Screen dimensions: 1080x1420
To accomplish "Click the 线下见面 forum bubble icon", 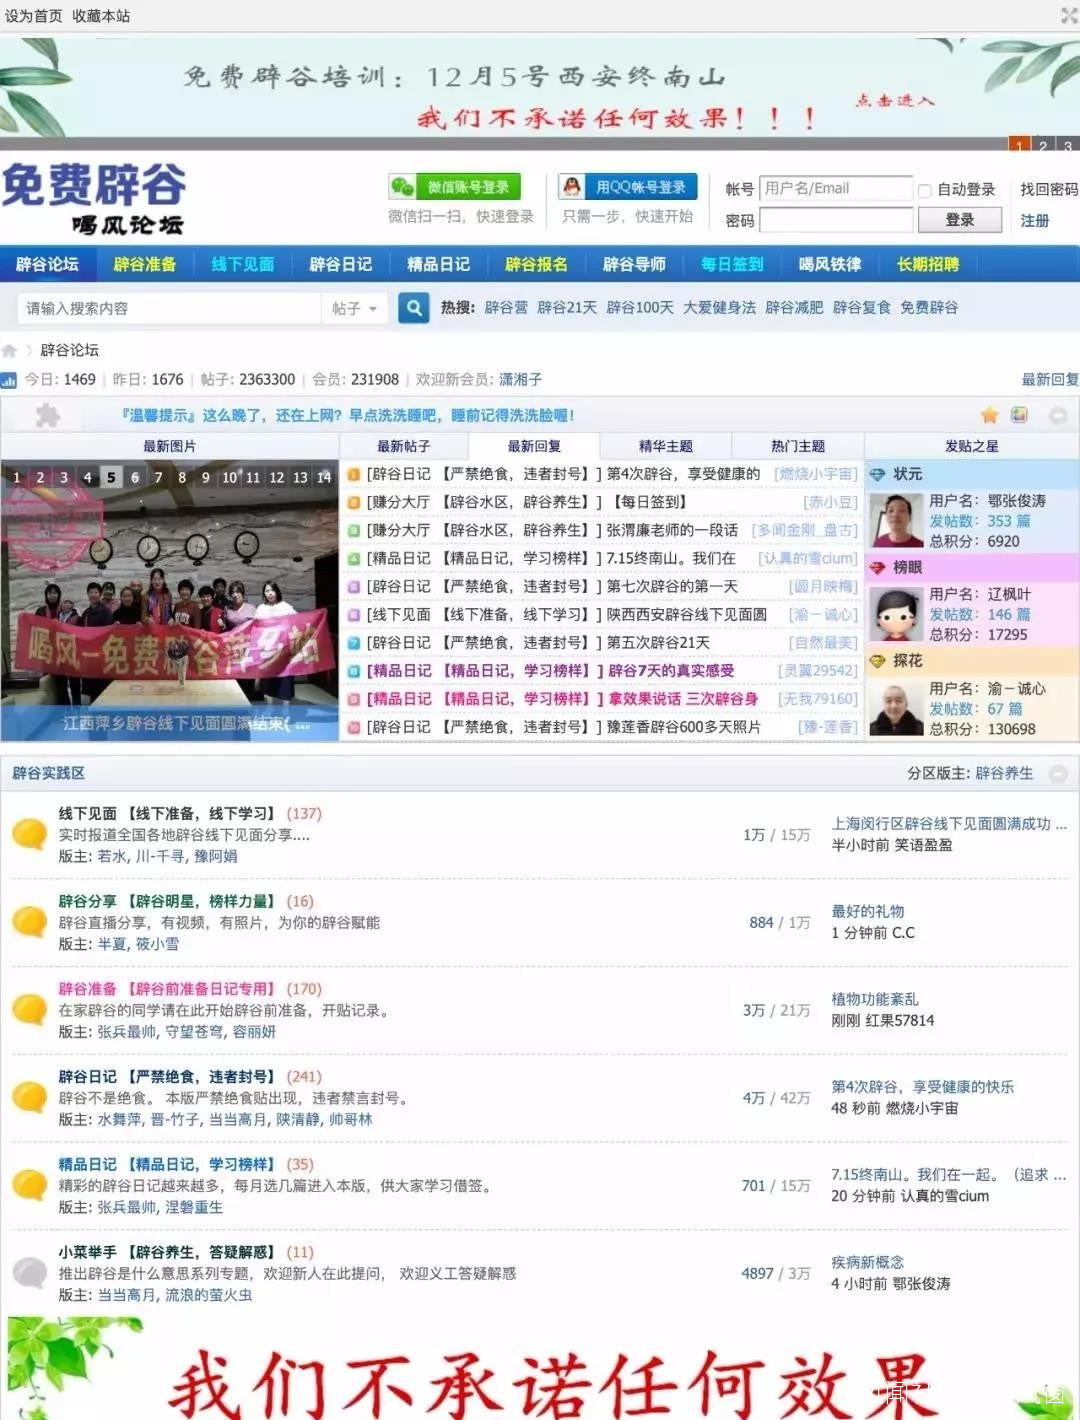I will (29, 834).
